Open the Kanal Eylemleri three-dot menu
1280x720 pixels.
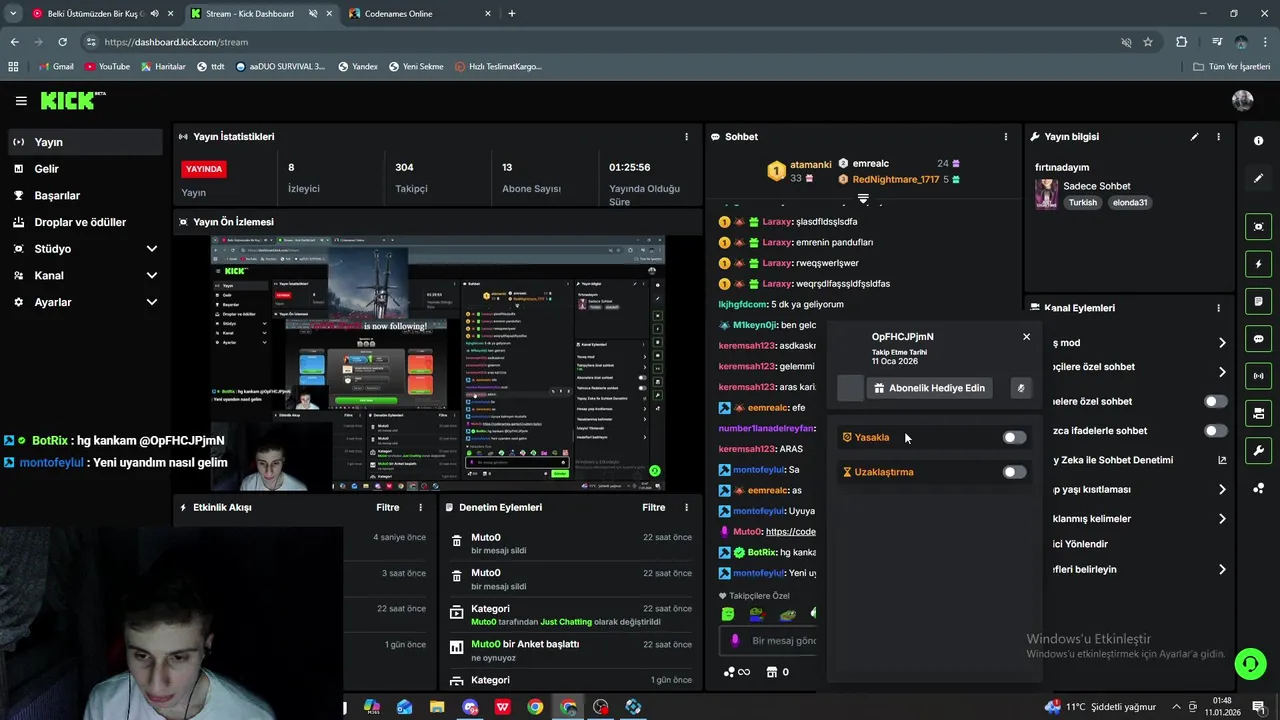pyautogui.click(x=1218, y=308)
